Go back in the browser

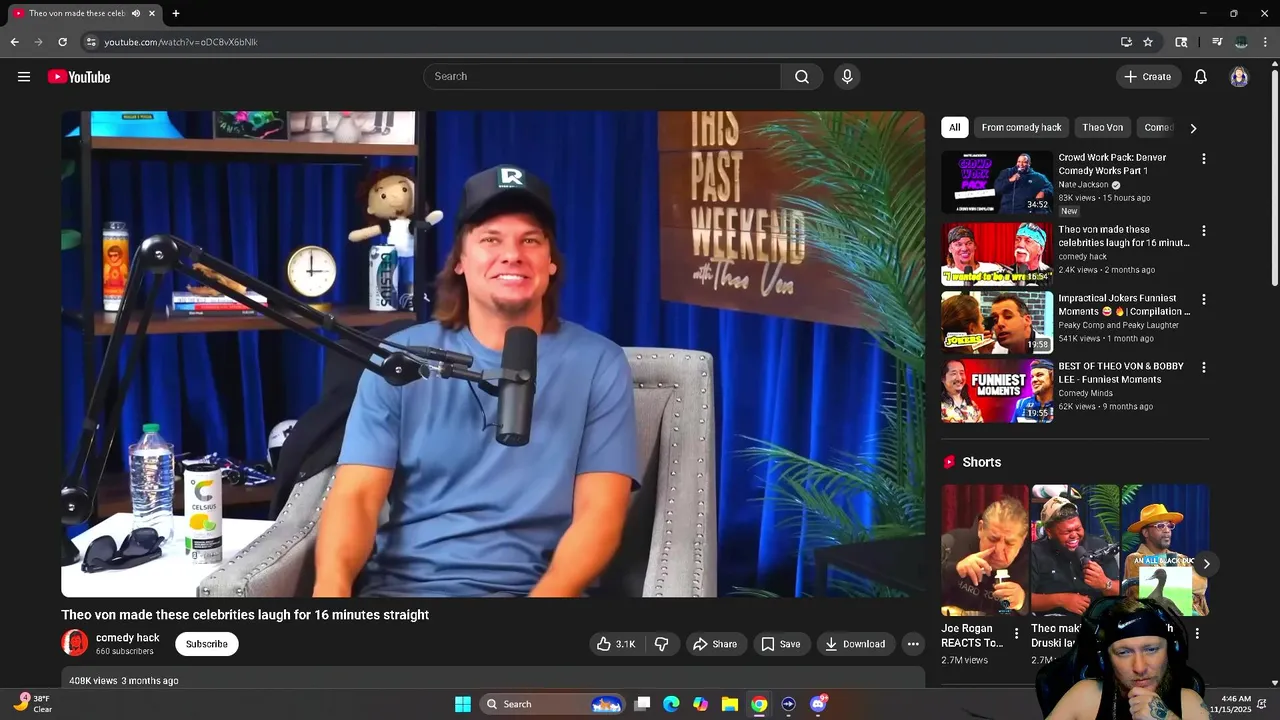click(x=14, y=42)
